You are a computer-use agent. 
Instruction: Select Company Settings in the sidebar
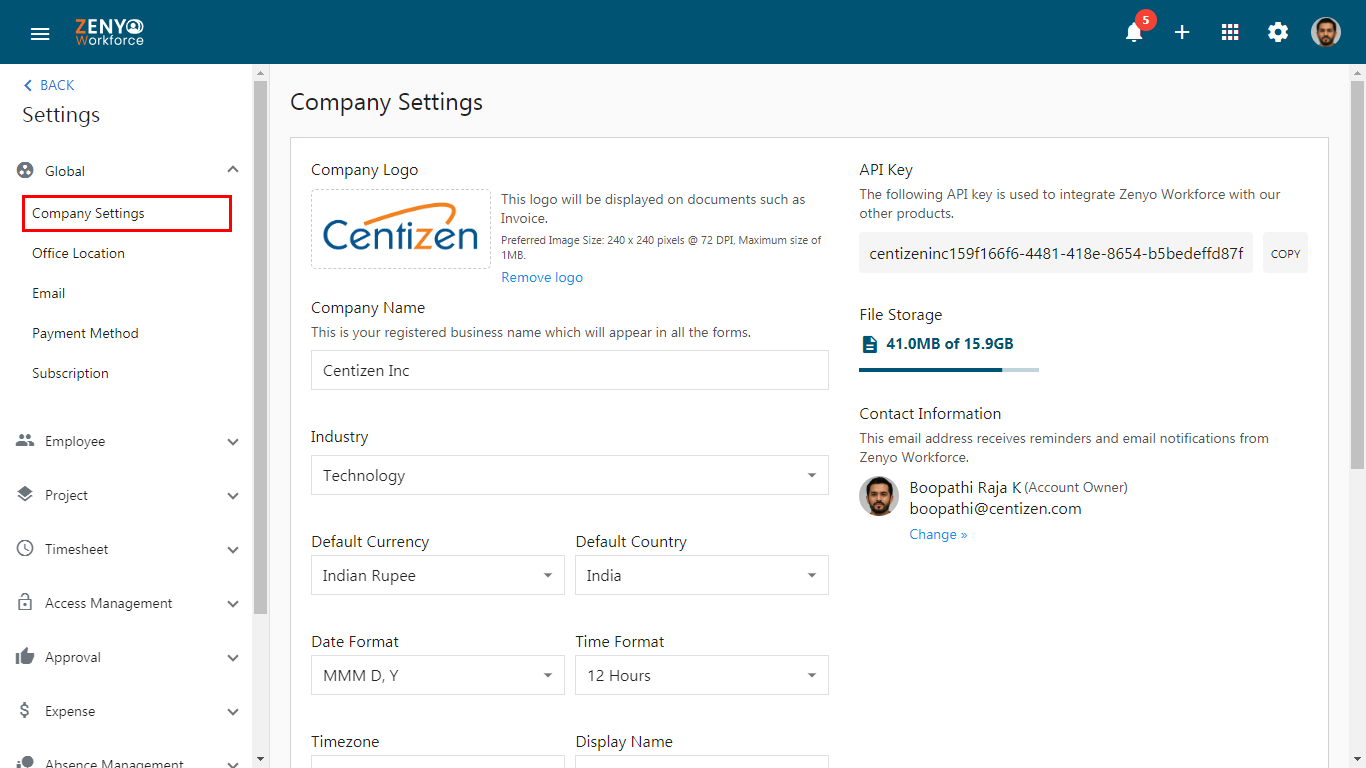(127, 213)
